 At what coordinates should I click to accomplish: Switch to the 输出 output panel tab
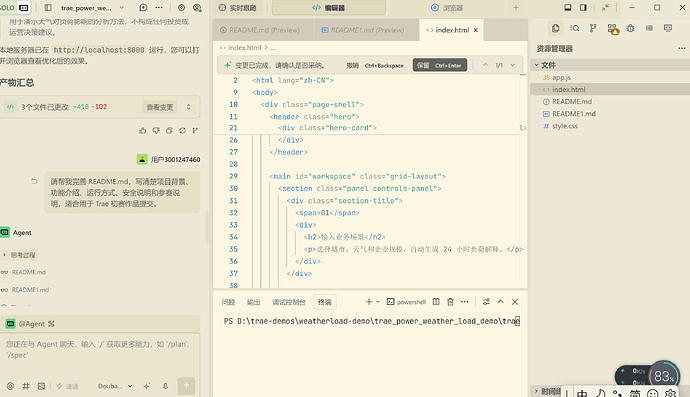click(x=253, y=302)
